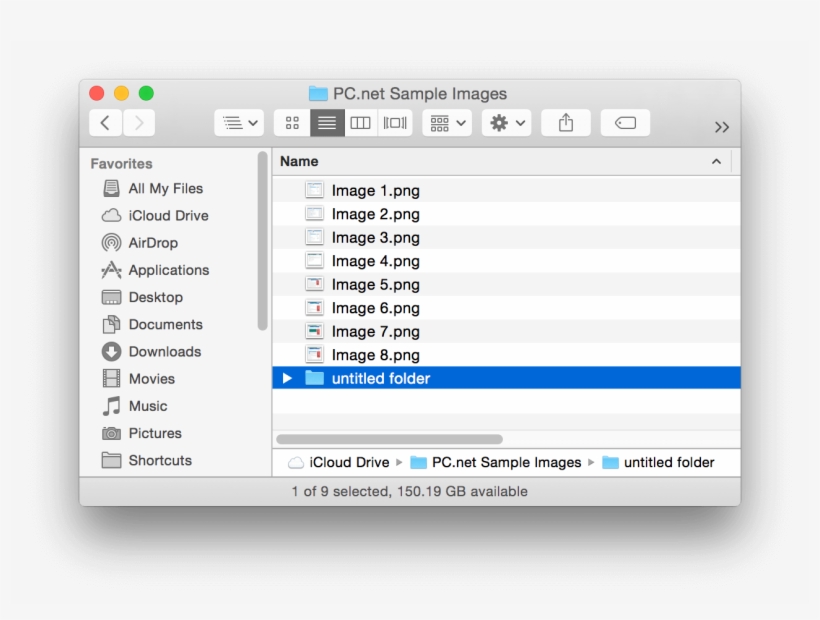This screenshot has height=620, width=820.
Task: Select Image 6.png
Action: tap(506, 308)
